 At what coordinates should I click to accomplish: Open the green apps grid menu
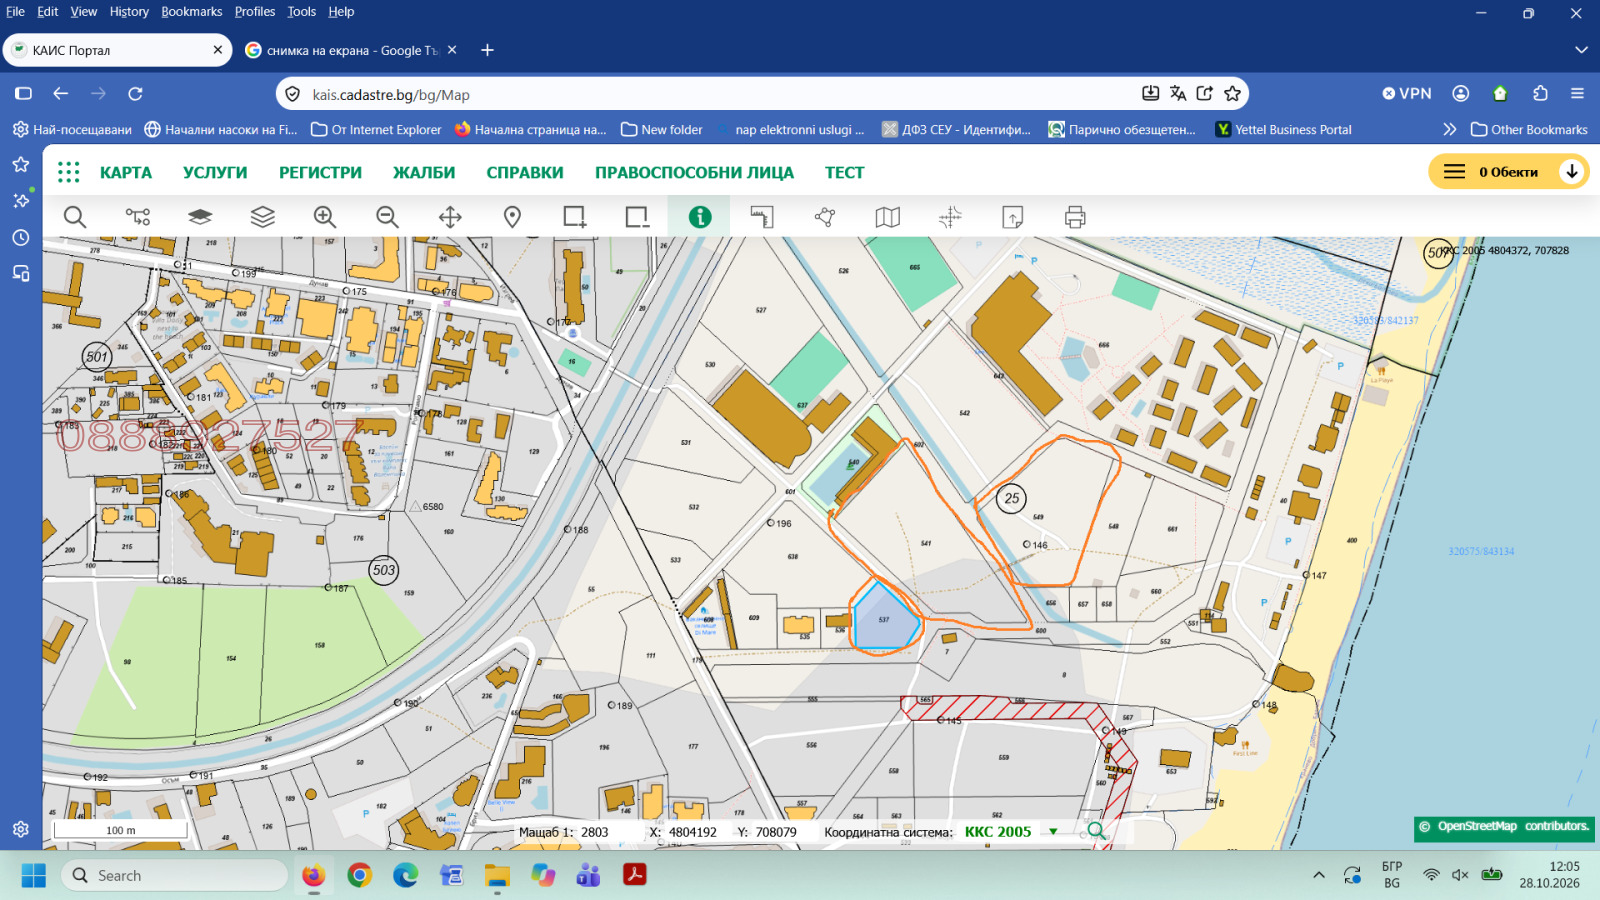point(69,172)
